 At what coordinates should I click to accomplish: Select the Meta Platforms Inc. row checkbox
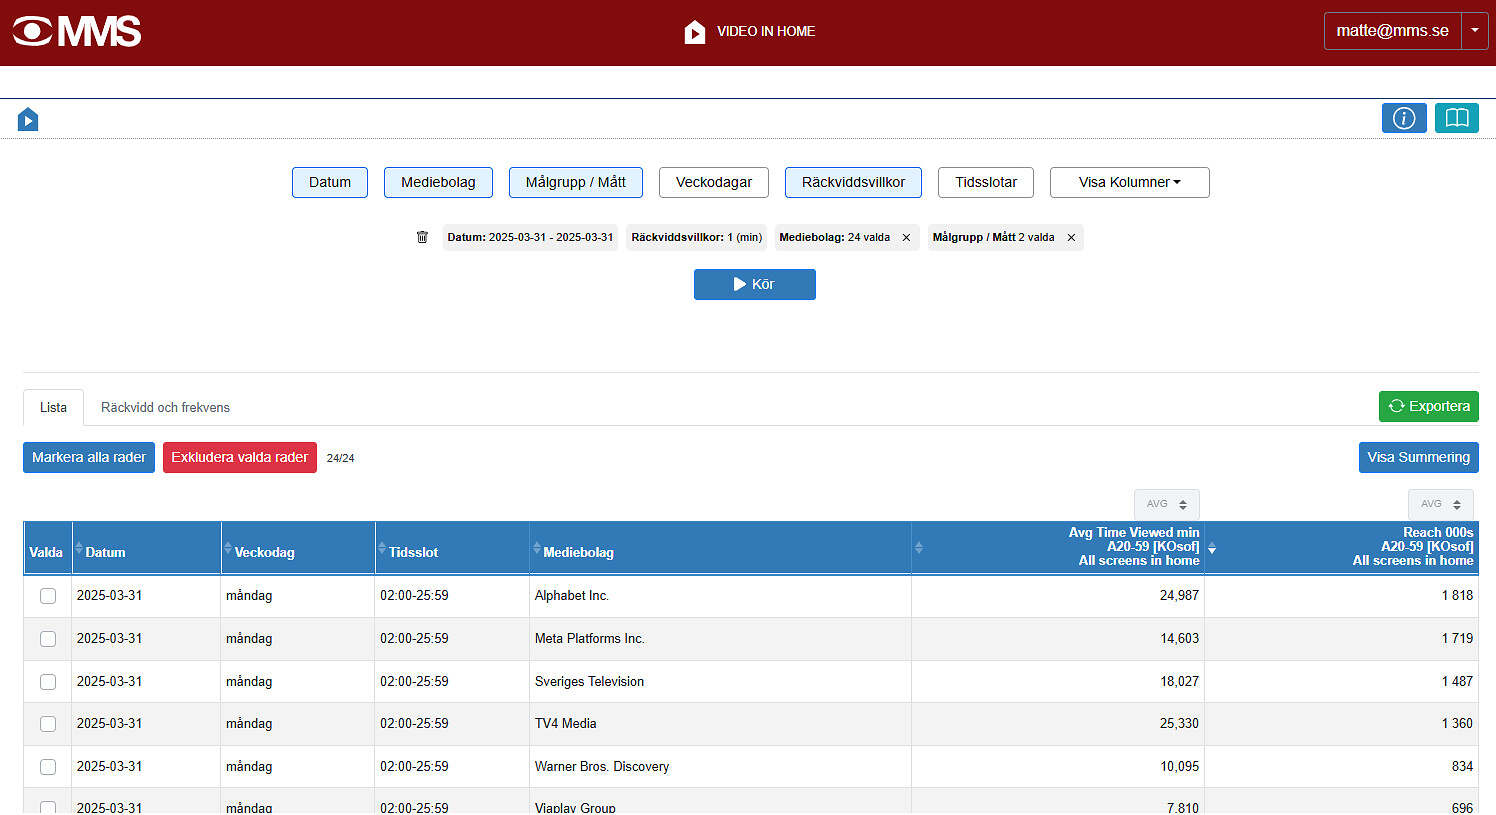[x=48, y=639]
